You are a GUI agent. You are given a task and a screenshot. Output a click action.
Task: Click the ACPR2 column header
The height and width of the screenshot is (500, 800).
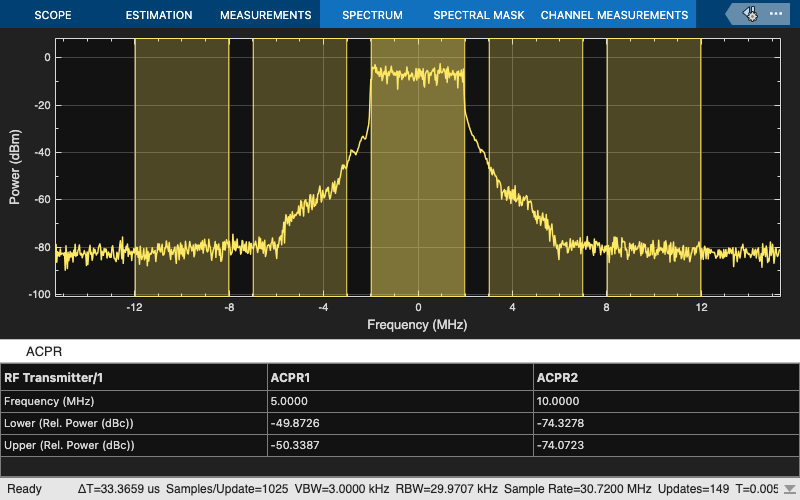point(666,378)
